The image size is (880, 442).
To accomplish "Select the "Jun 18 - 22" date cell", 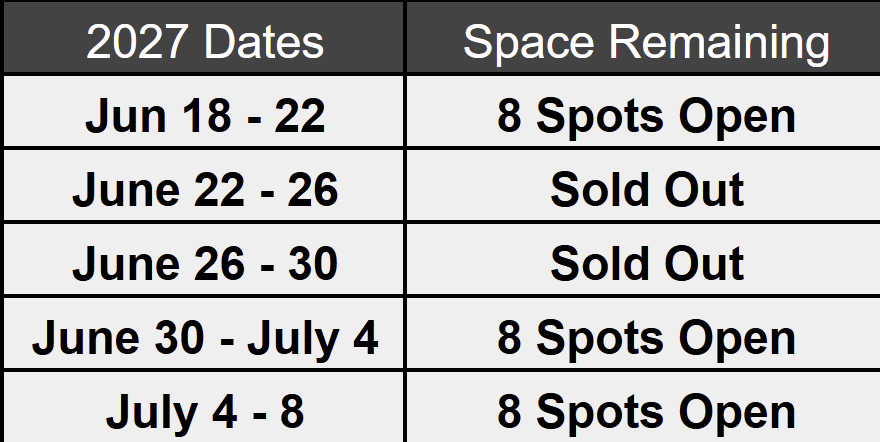I will click(x=204, y=112).
